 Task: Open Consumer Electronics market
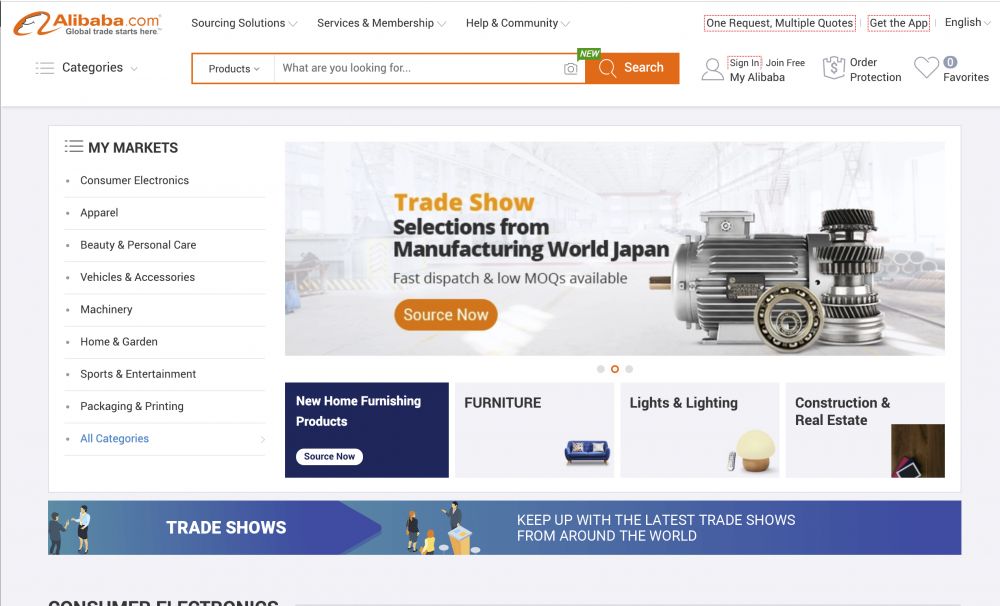point(135,181)
